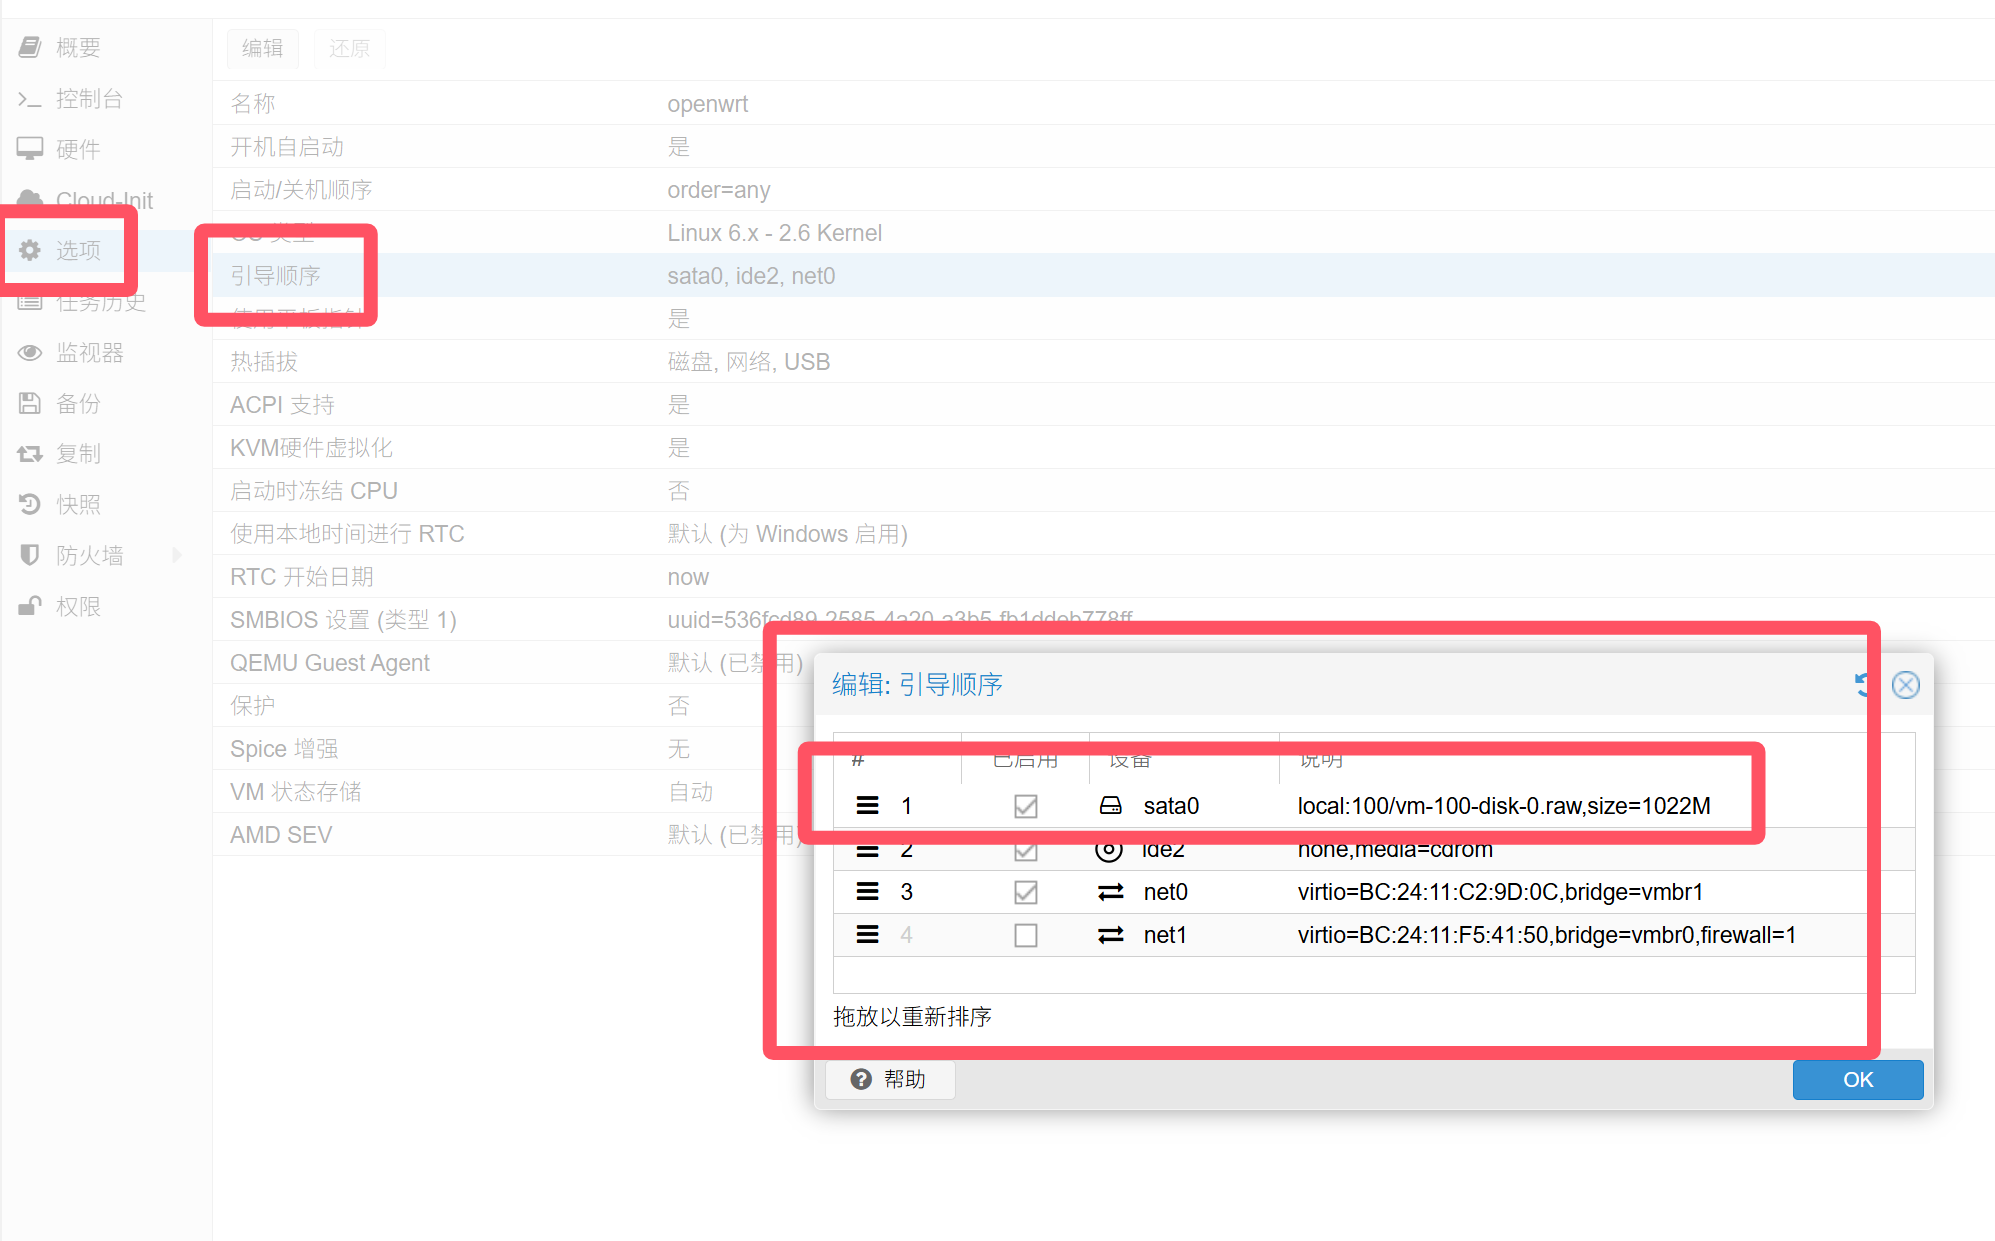Enable net1 boot checkbox
The image size is (1995, 1241).
click(x=1025, y=935)
